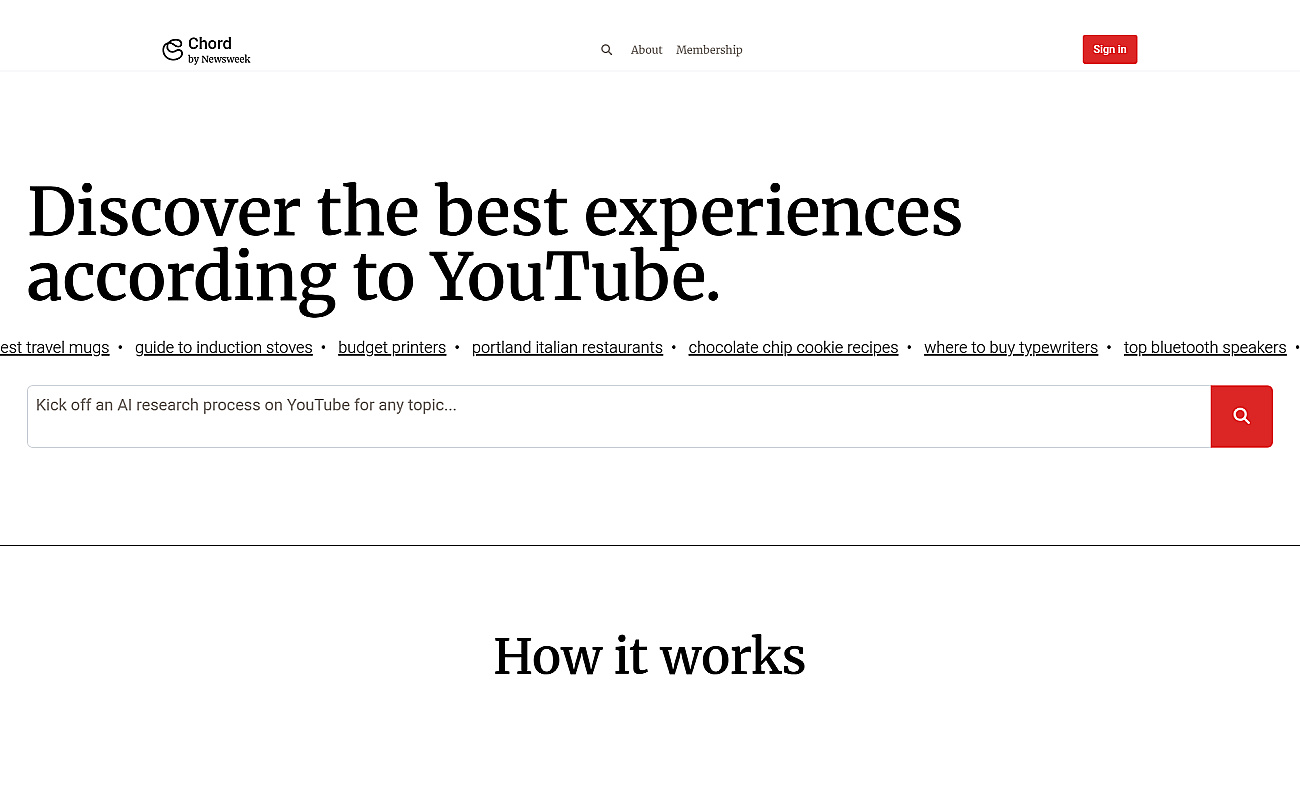
Task: Open the About page
Action: click(x=646, y=50)
